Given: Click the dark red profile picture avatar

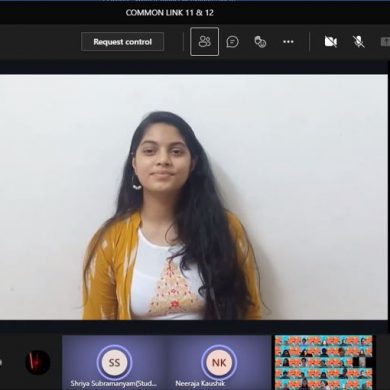Looking at the screenshot, I should [x=38, y=362].
